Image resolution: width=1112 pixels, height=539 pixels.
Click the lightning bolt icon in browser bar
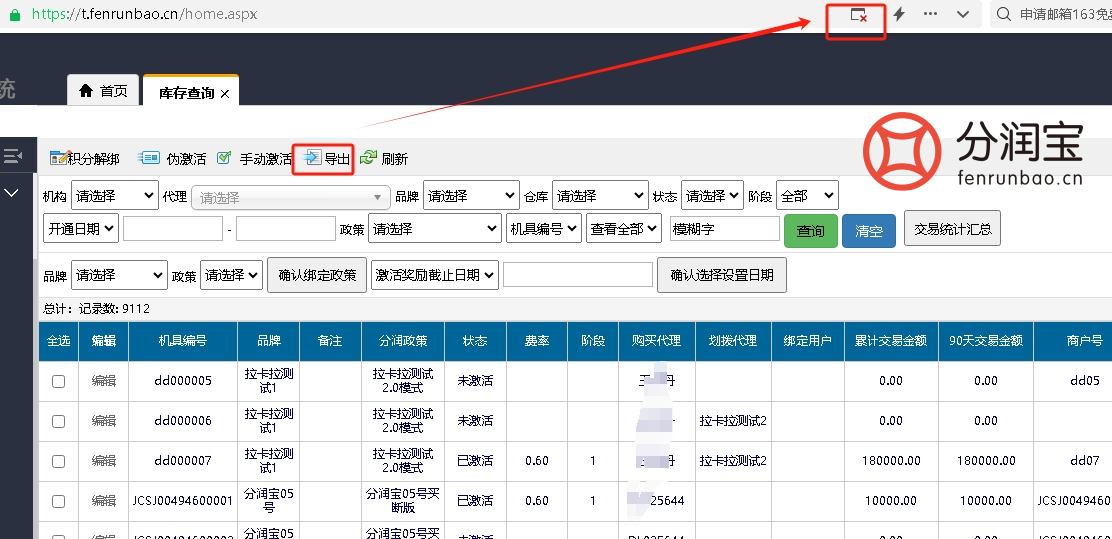pos(899,14)
